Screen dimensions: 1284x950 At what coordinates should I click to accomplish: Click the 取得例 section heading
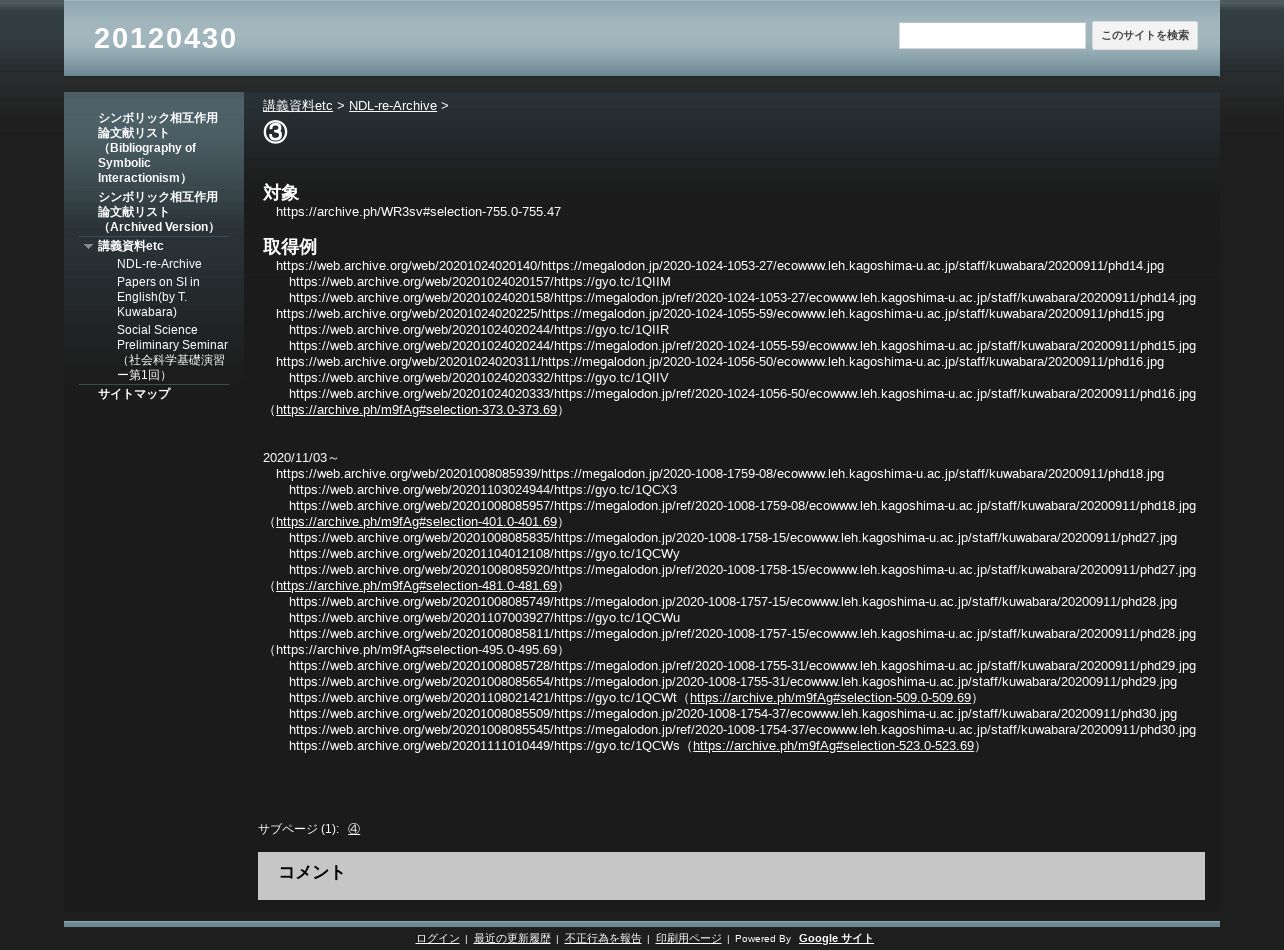(x=290, y=247)
